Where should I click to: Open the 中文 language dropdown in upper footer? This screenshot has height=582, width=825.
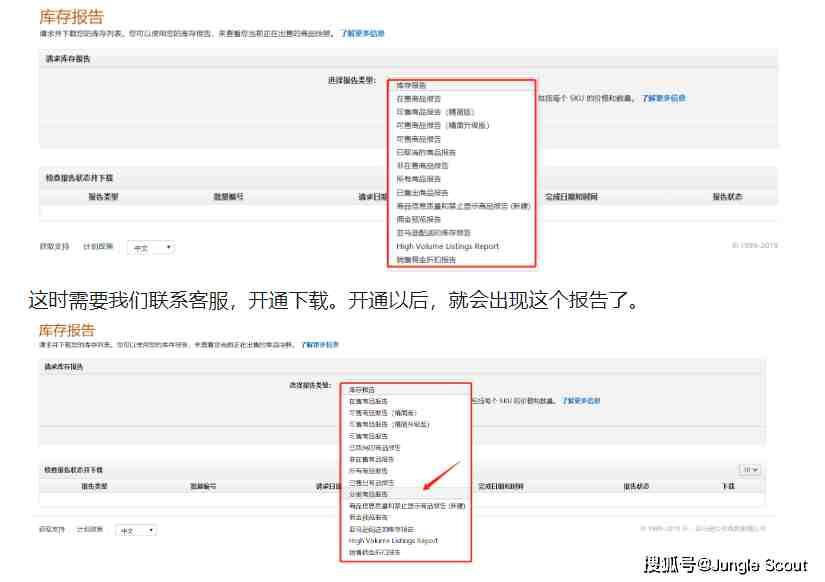click(x=151, y=247)
